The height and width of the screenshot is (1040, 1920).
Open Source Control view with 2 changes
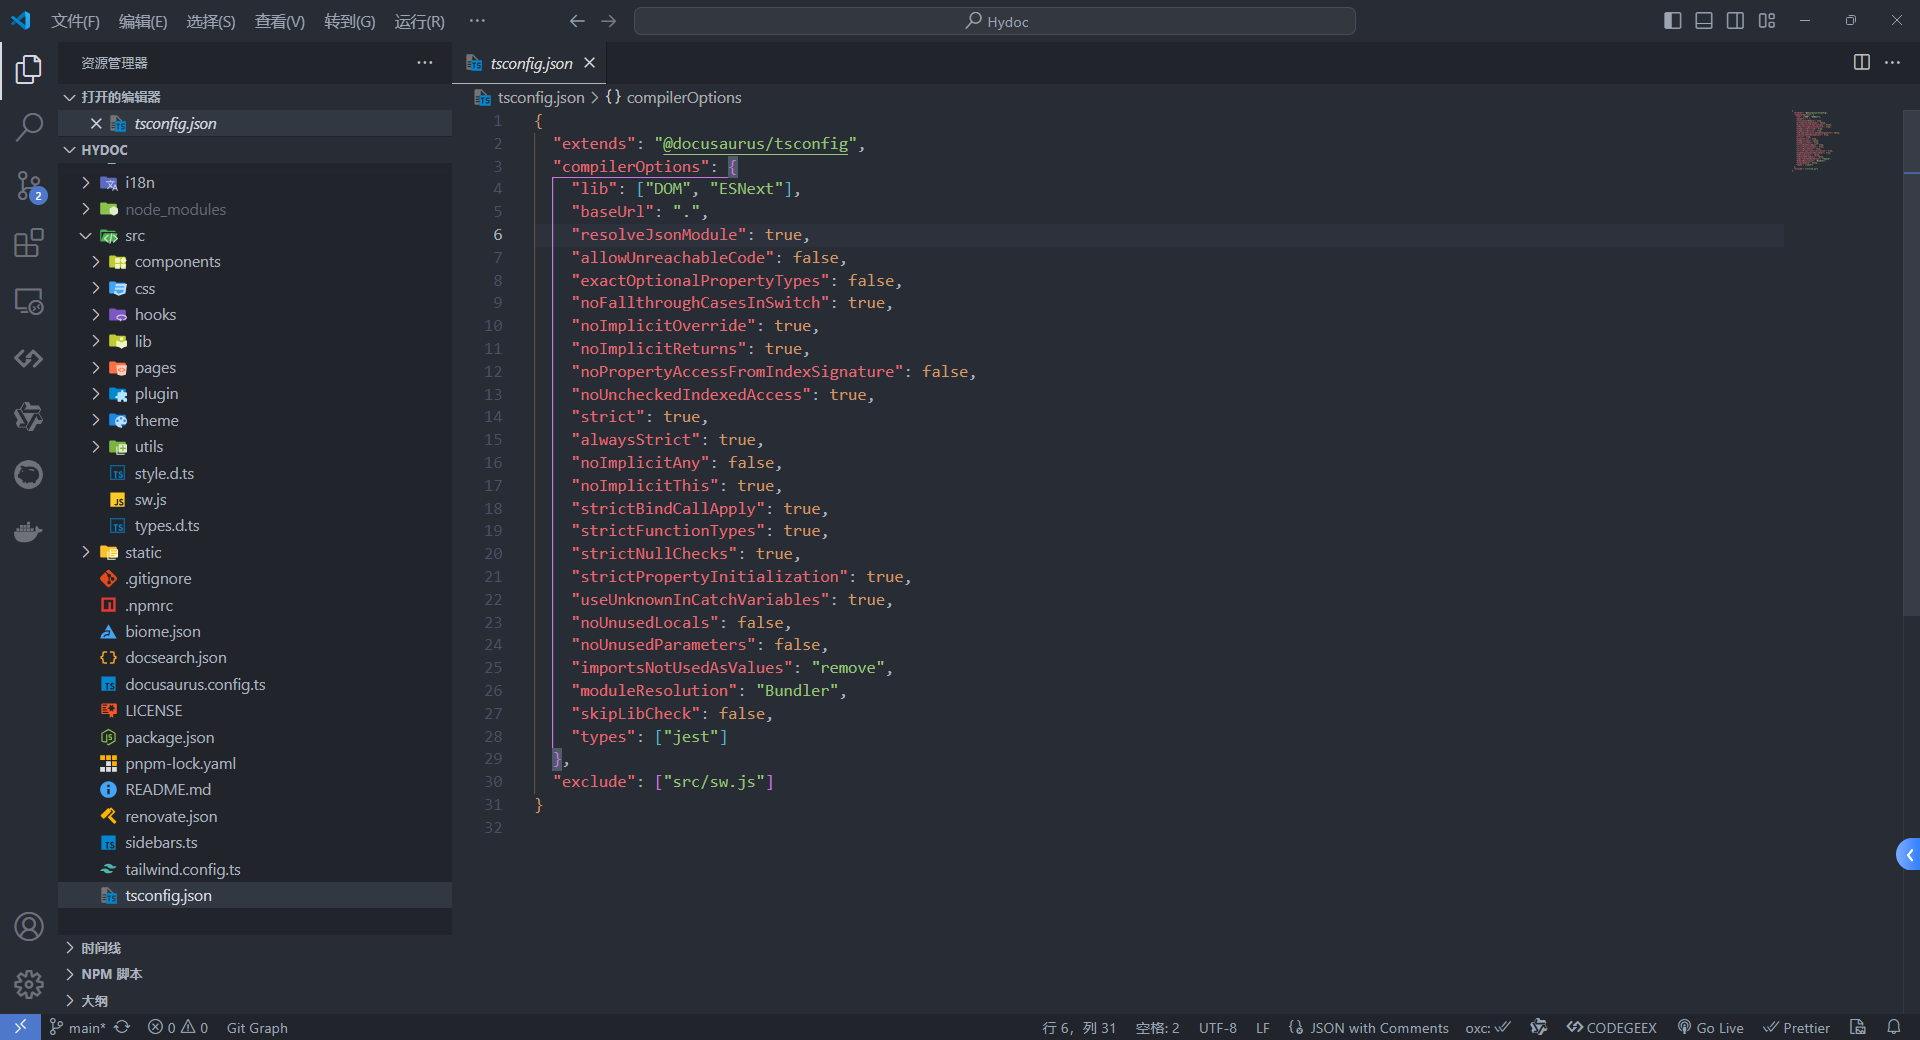pyautogui.click(x=29, y=185)
